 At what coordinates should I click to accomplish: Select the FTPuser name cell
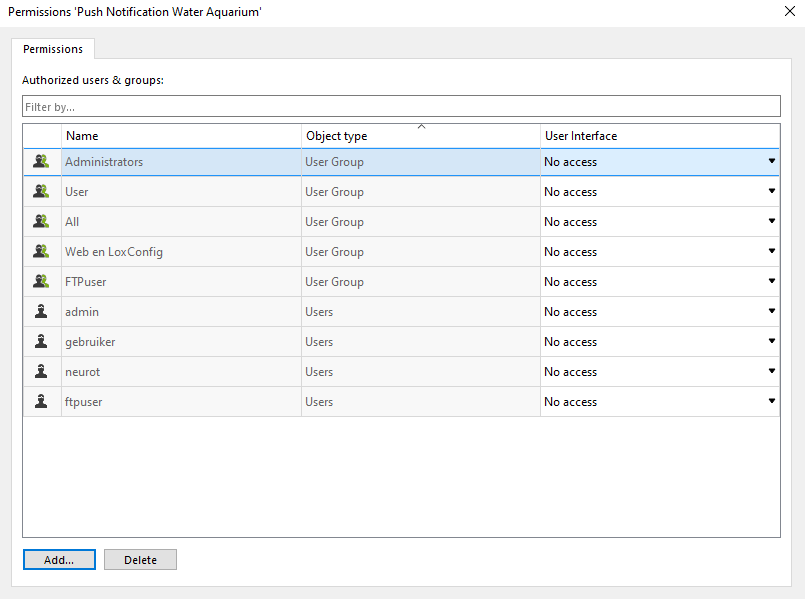pos(181,282)
